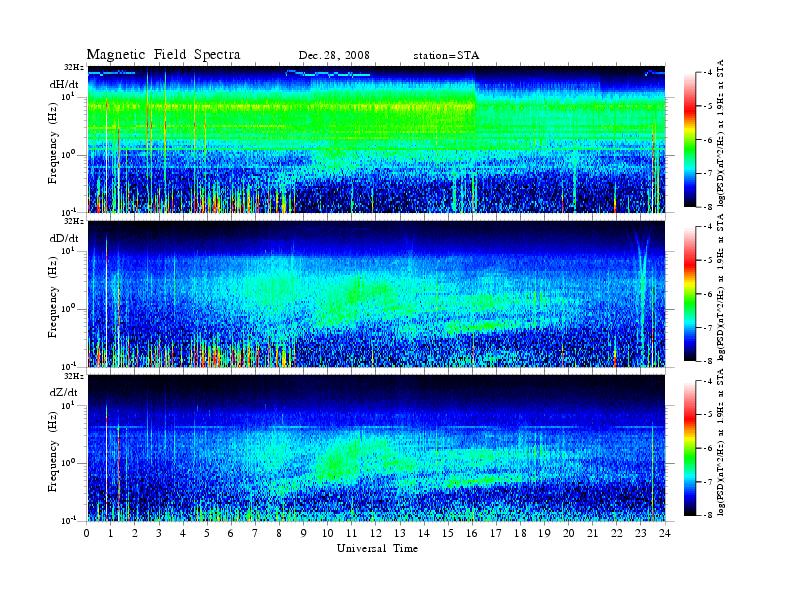Click hour 24 on the Universal Time axis
Screen dimensions: 792x612
coord(665,533)
